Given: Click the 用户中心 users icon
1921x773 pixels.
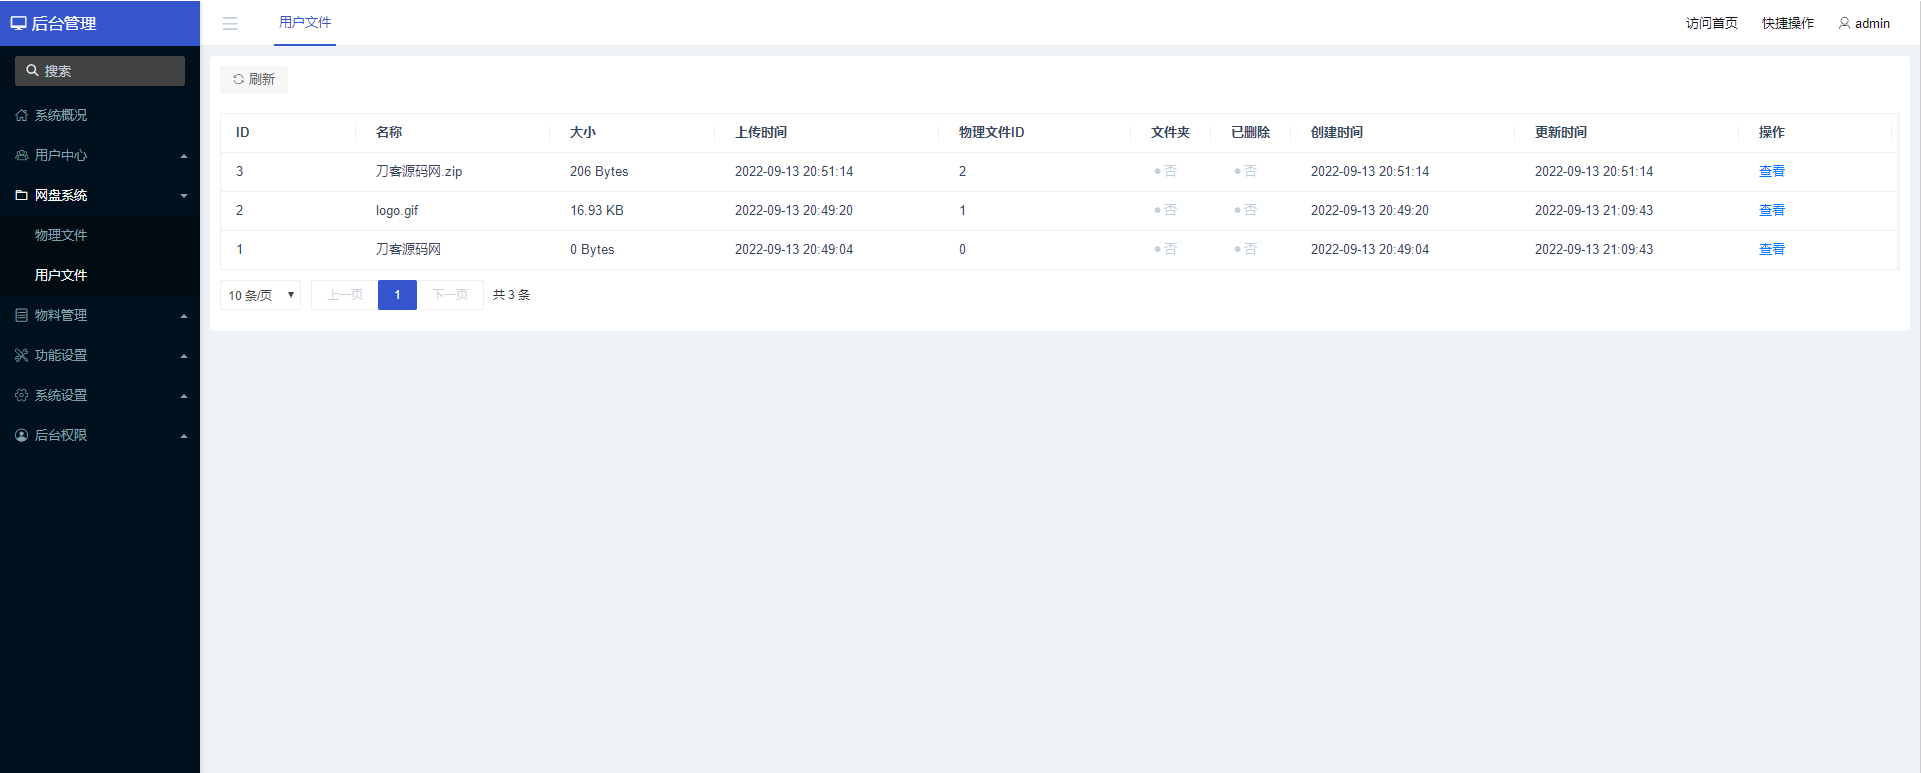Looking at the screenshot, I should tap(22, 156).
